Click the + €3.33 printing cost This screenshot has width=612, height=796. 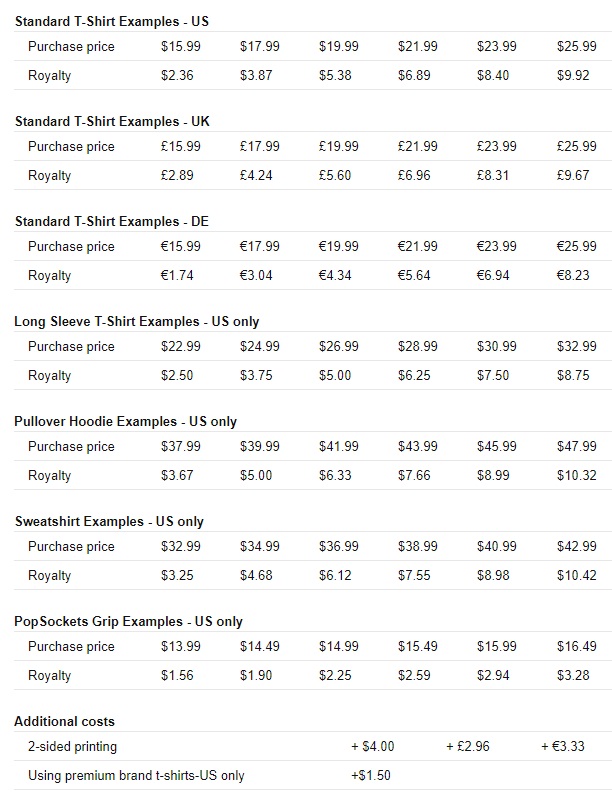(x=563, y=746)
